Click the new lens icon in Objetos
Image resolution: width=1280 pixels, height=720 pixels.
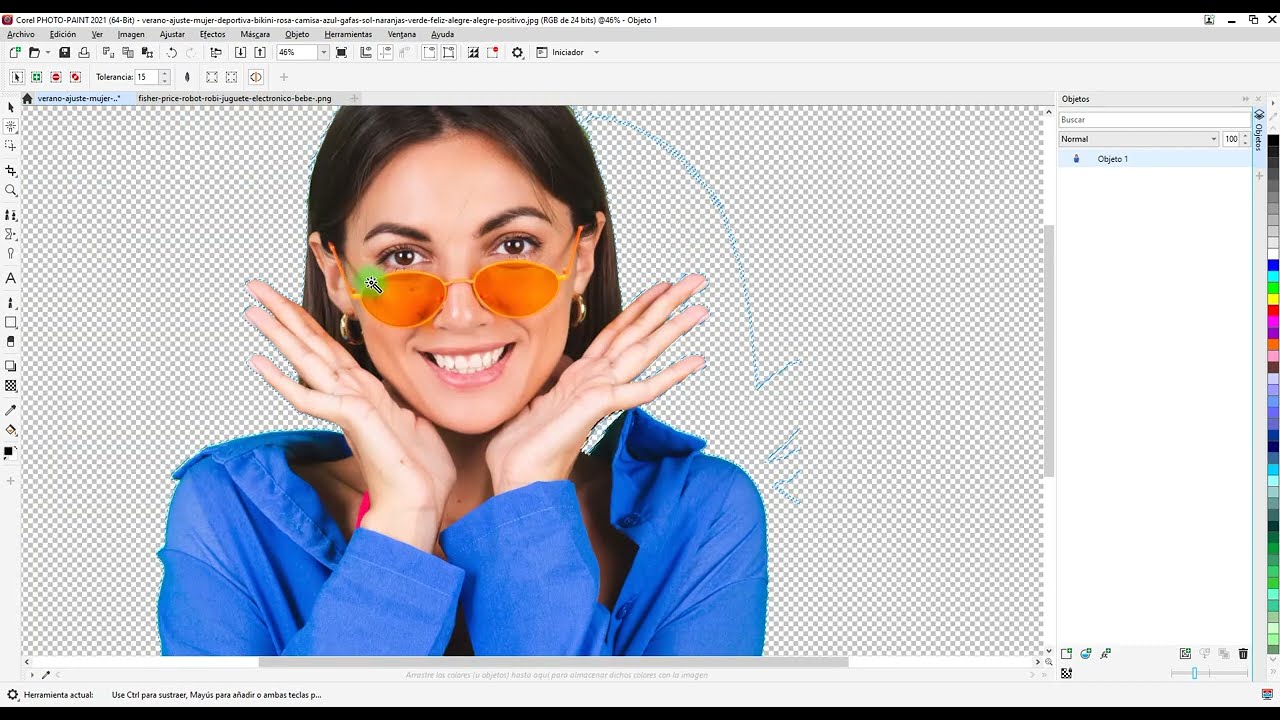point(1085,653)
